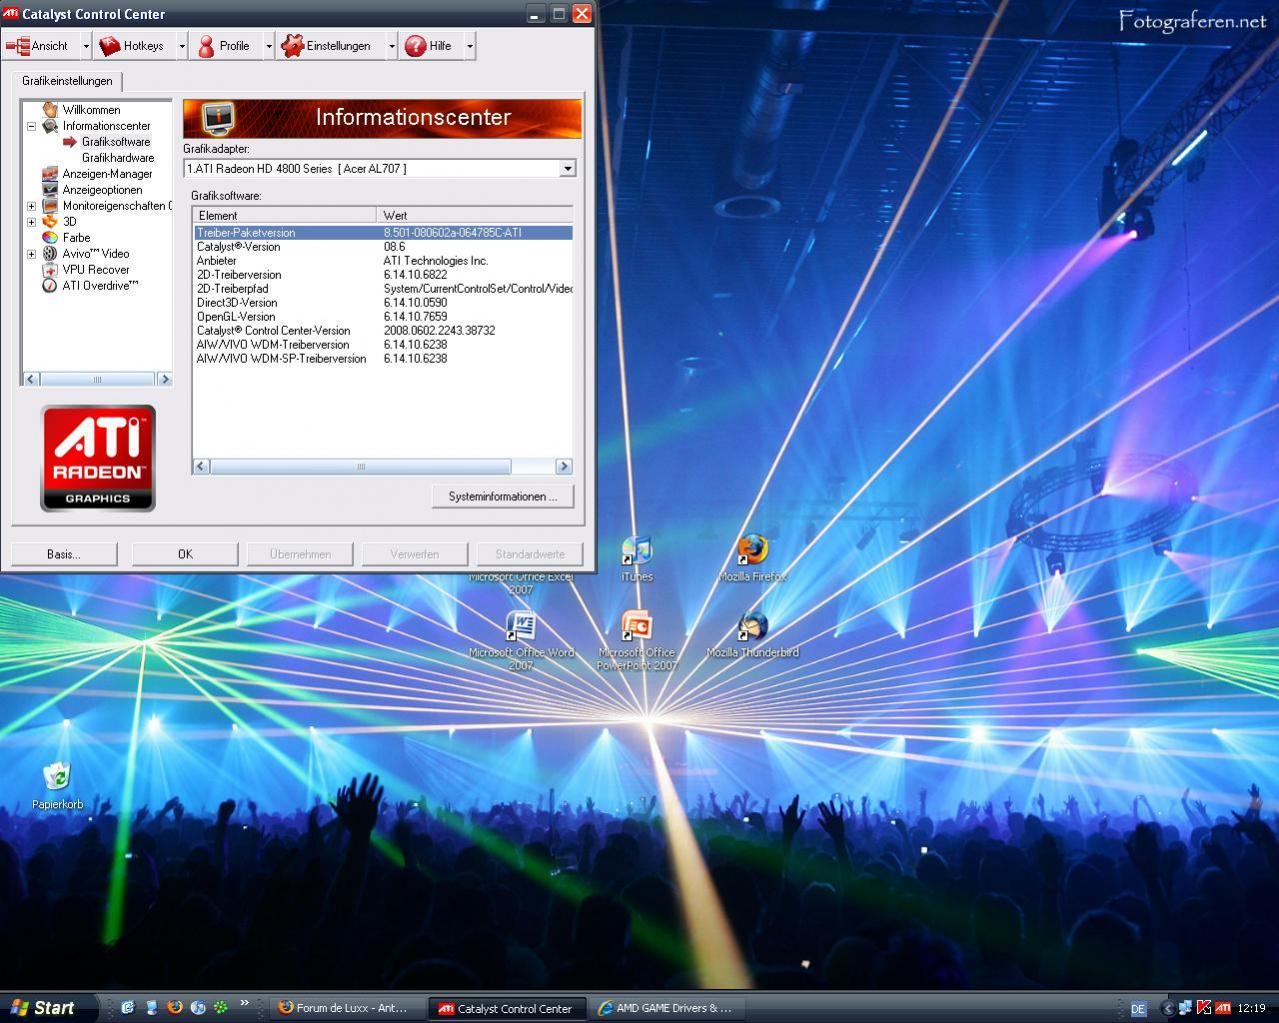Click the Element column header
This screenshot has height=1023, width=1279.
(x=285, y=215)
